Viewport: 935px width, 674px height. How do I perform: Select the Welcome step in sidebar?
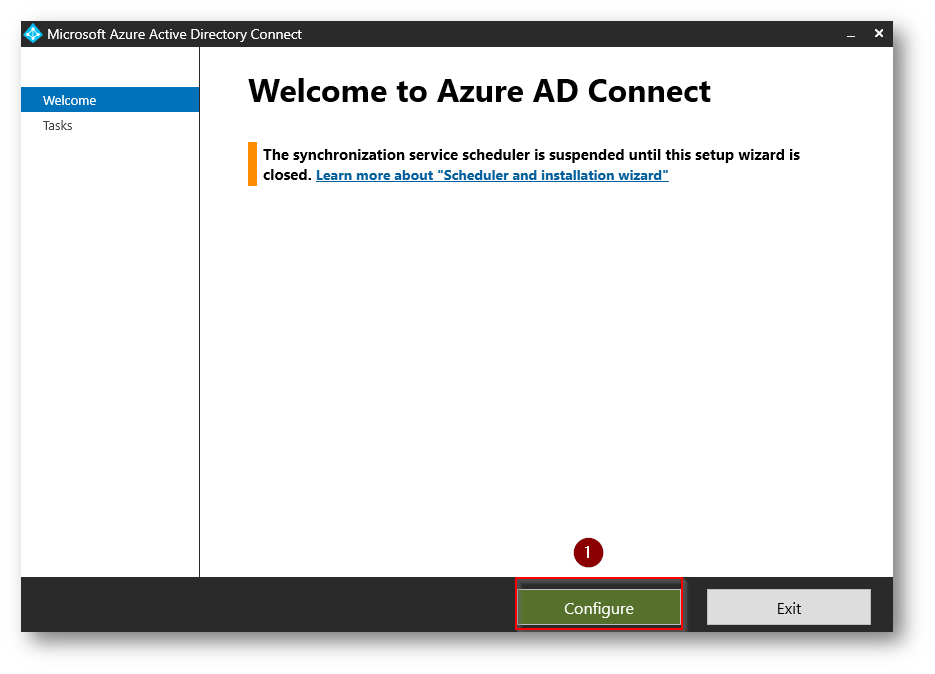pos(110,100)
